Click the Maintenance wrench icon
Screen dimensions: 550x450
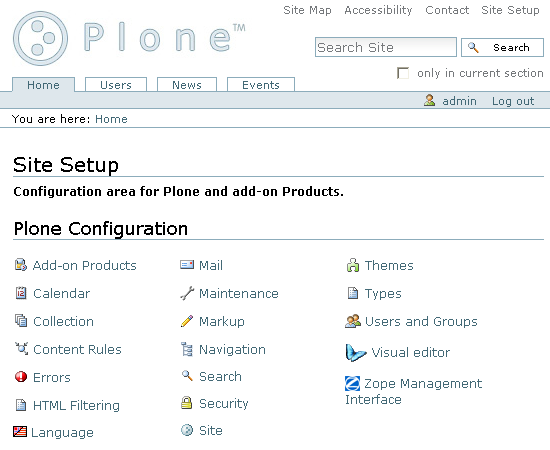click(187, 293)
